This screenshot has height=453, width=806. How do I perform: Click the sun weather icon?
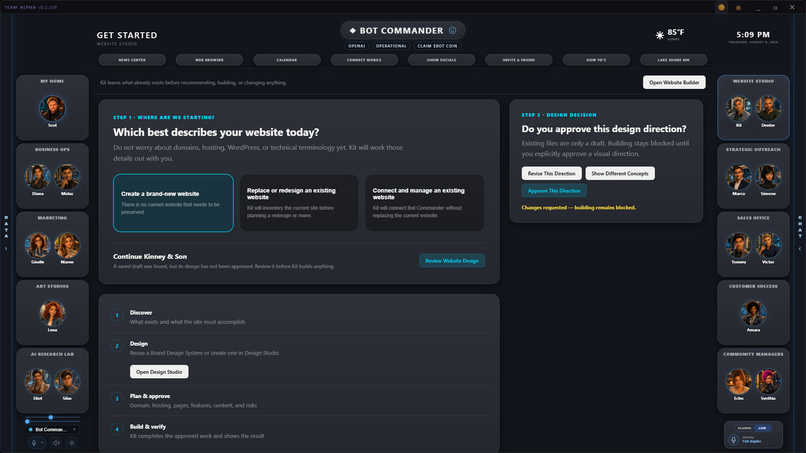(660, 35)
